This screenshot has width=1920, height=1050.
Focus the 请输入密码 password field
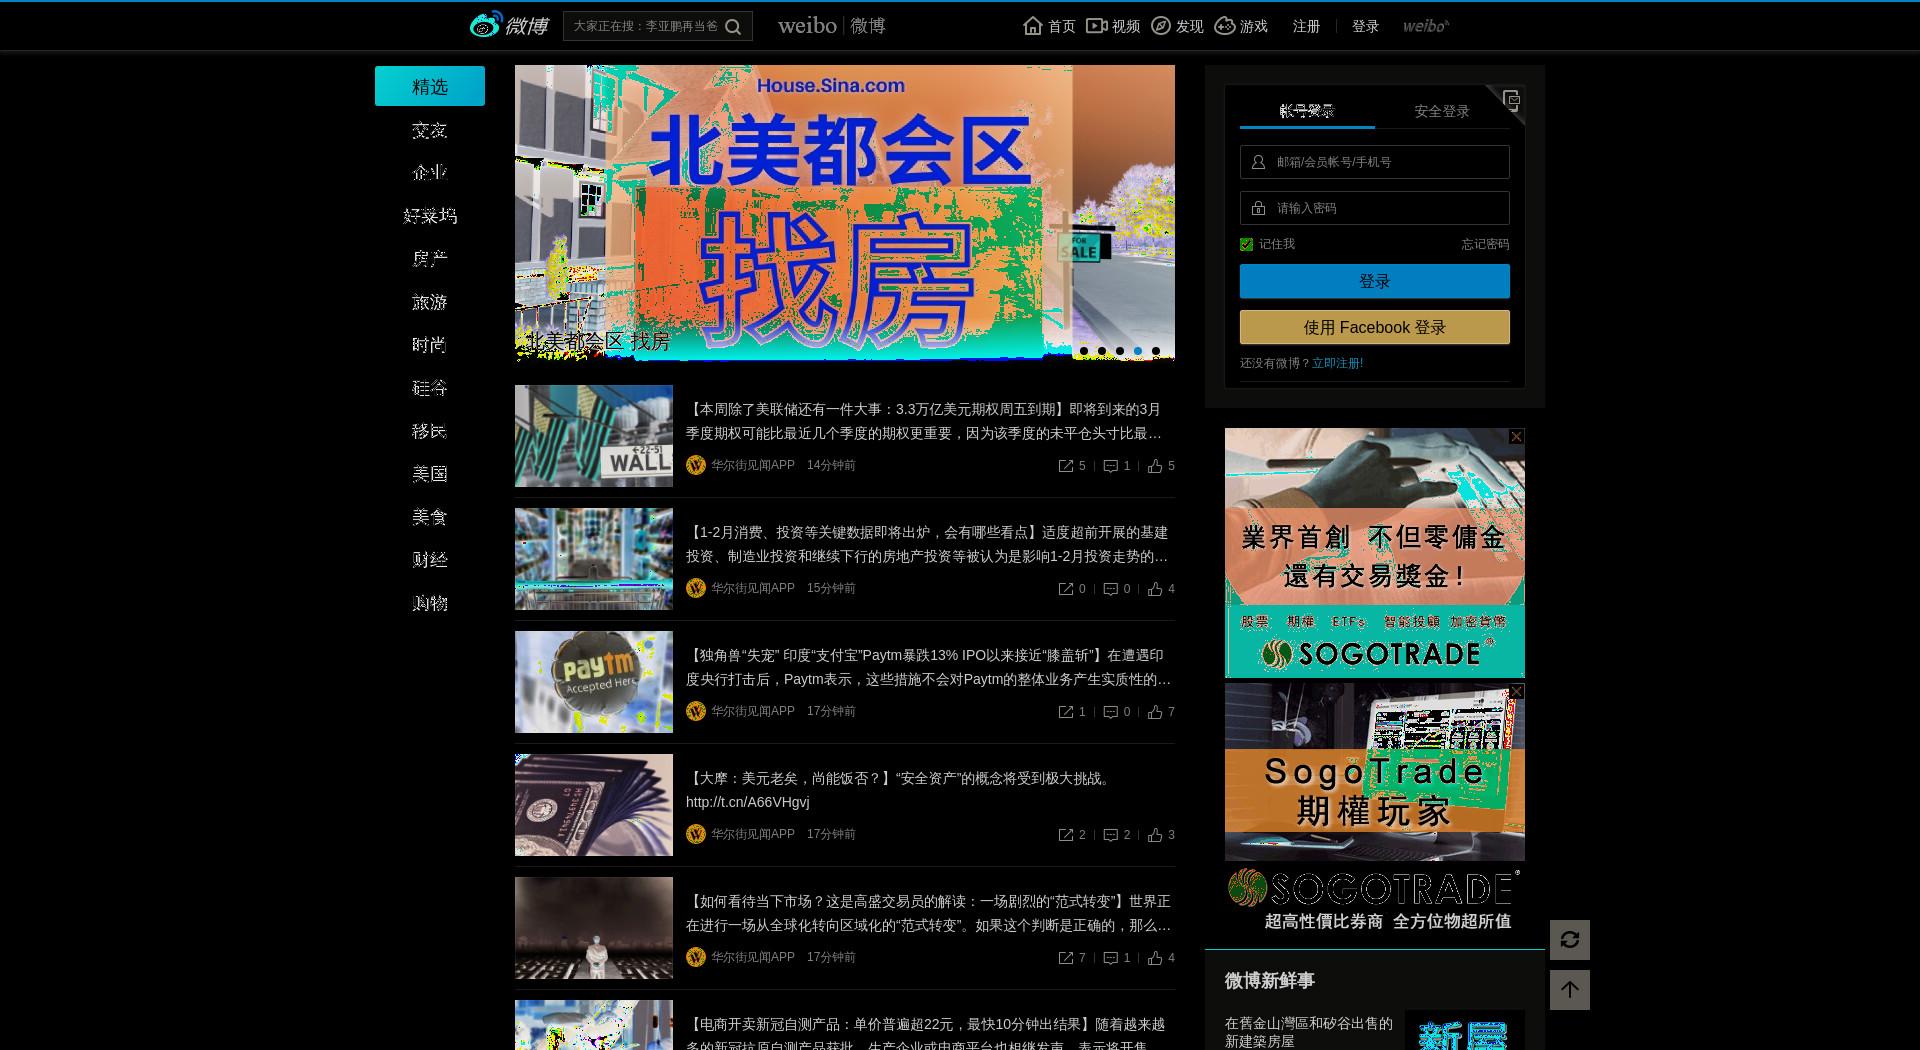pos(1375,208)
